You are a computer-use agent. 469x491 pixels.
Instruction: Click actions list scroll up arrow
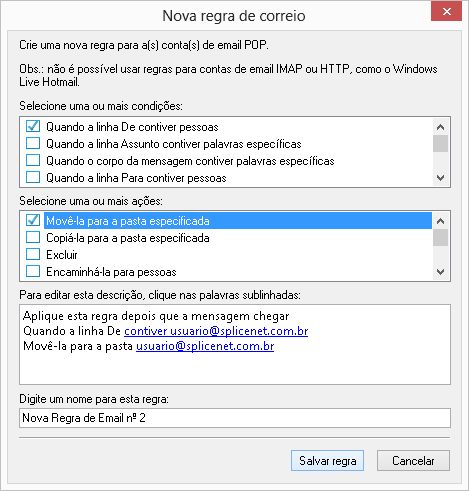click(x=440, y=221)
